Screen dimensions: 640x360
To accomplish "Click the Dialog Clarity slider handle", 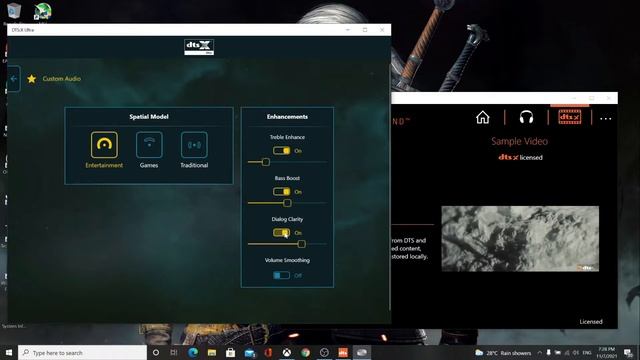I will coord(302,244).
